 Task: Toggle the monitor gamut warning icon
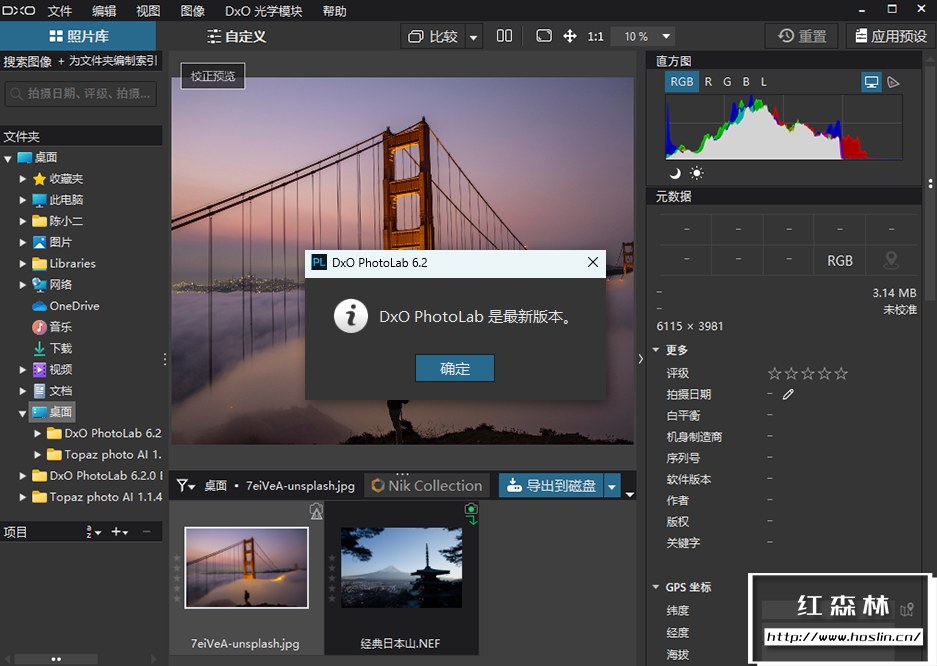[871, 82]
